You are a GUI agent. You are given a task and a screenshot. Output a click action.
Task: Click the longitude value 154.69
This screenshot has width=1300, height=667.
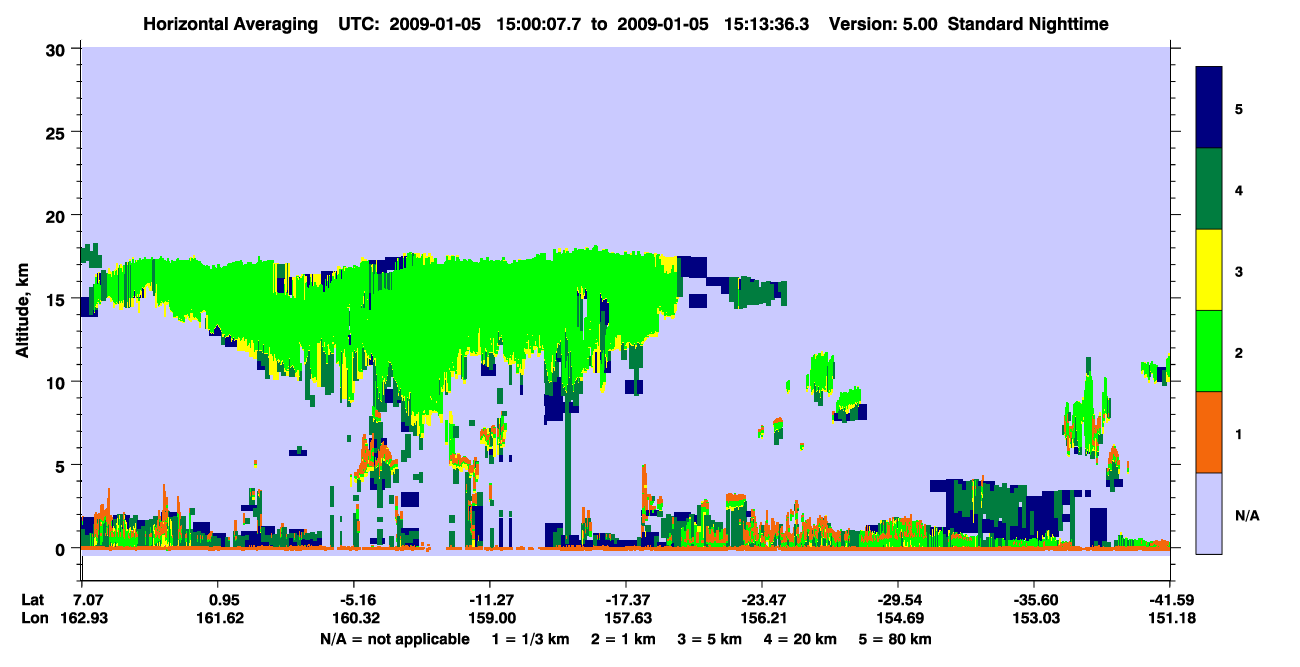tap(898, 618)
